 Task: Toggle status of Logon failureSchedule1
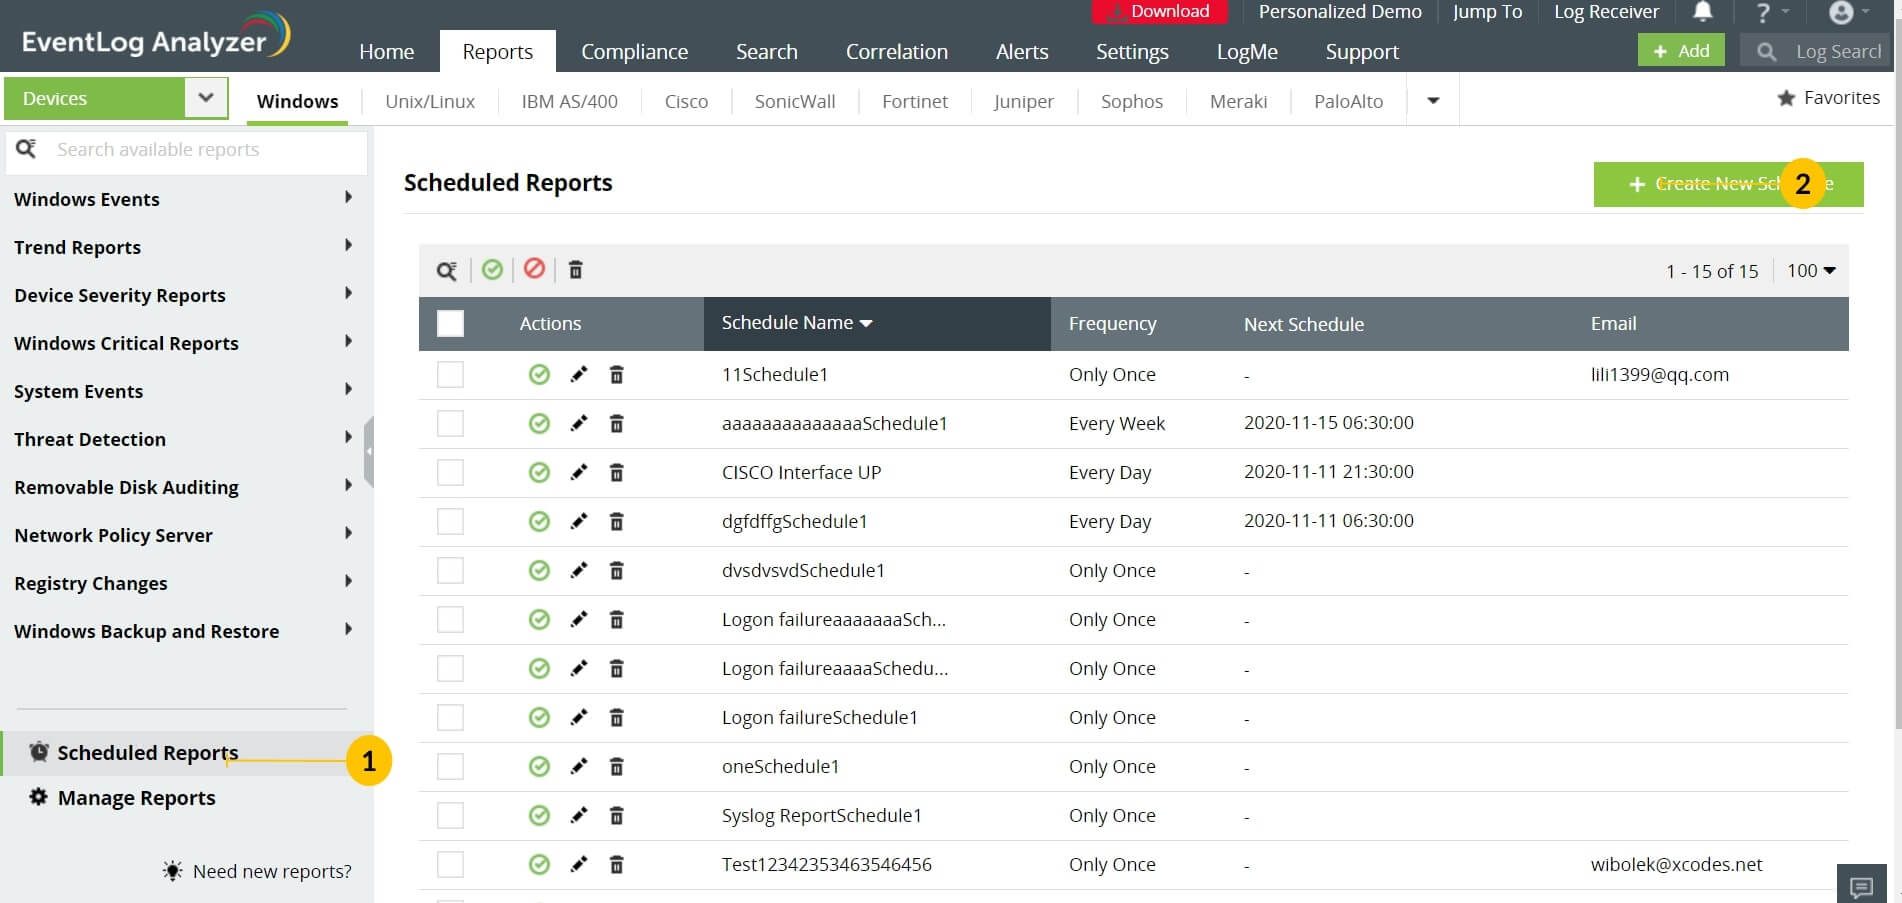pos(539,718)
